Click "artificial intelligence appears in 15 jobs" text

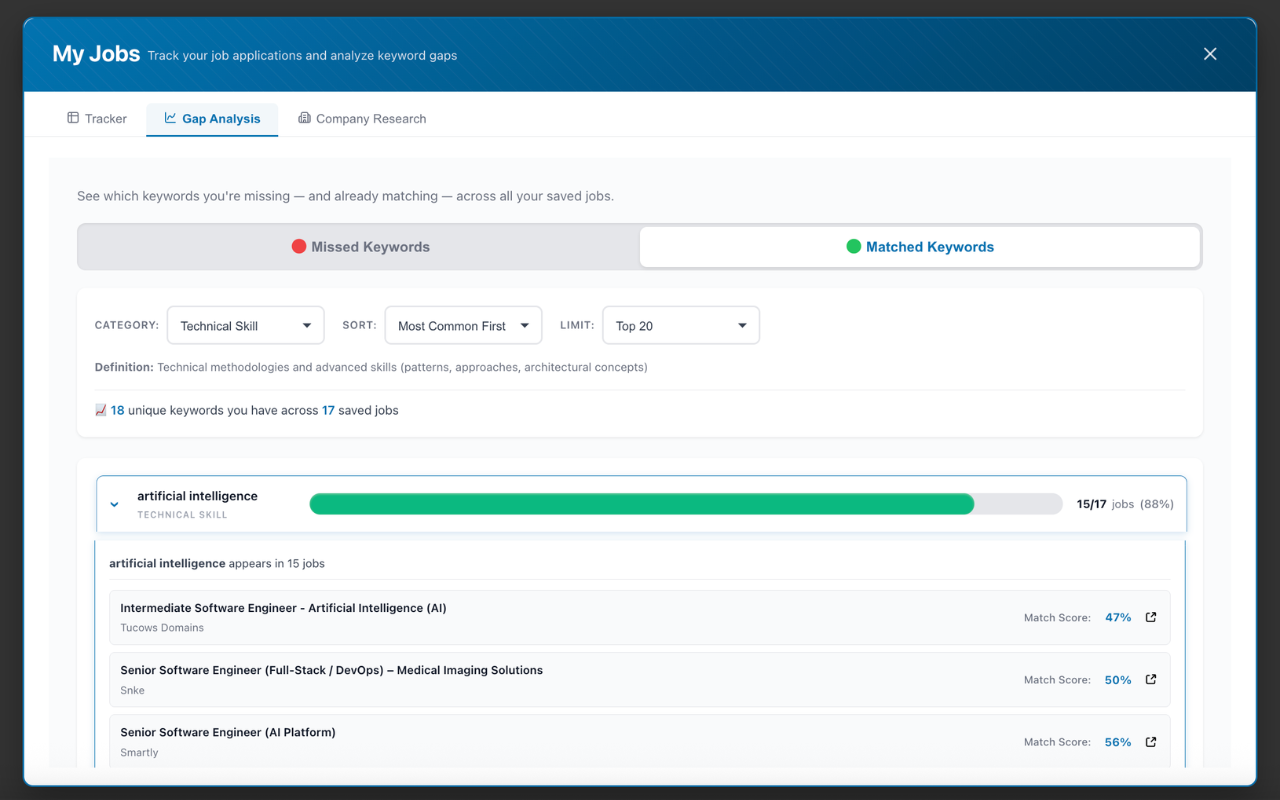[217, 563]
